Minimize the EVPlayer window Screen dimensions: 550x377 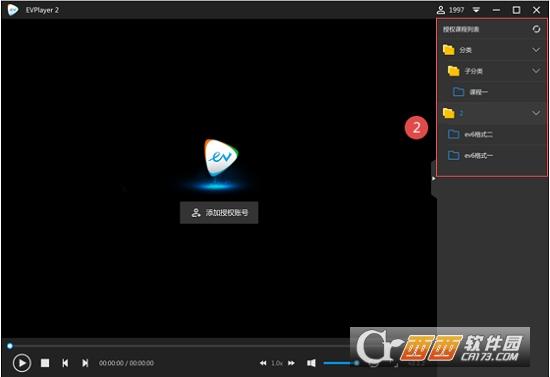tap(496, 10)
